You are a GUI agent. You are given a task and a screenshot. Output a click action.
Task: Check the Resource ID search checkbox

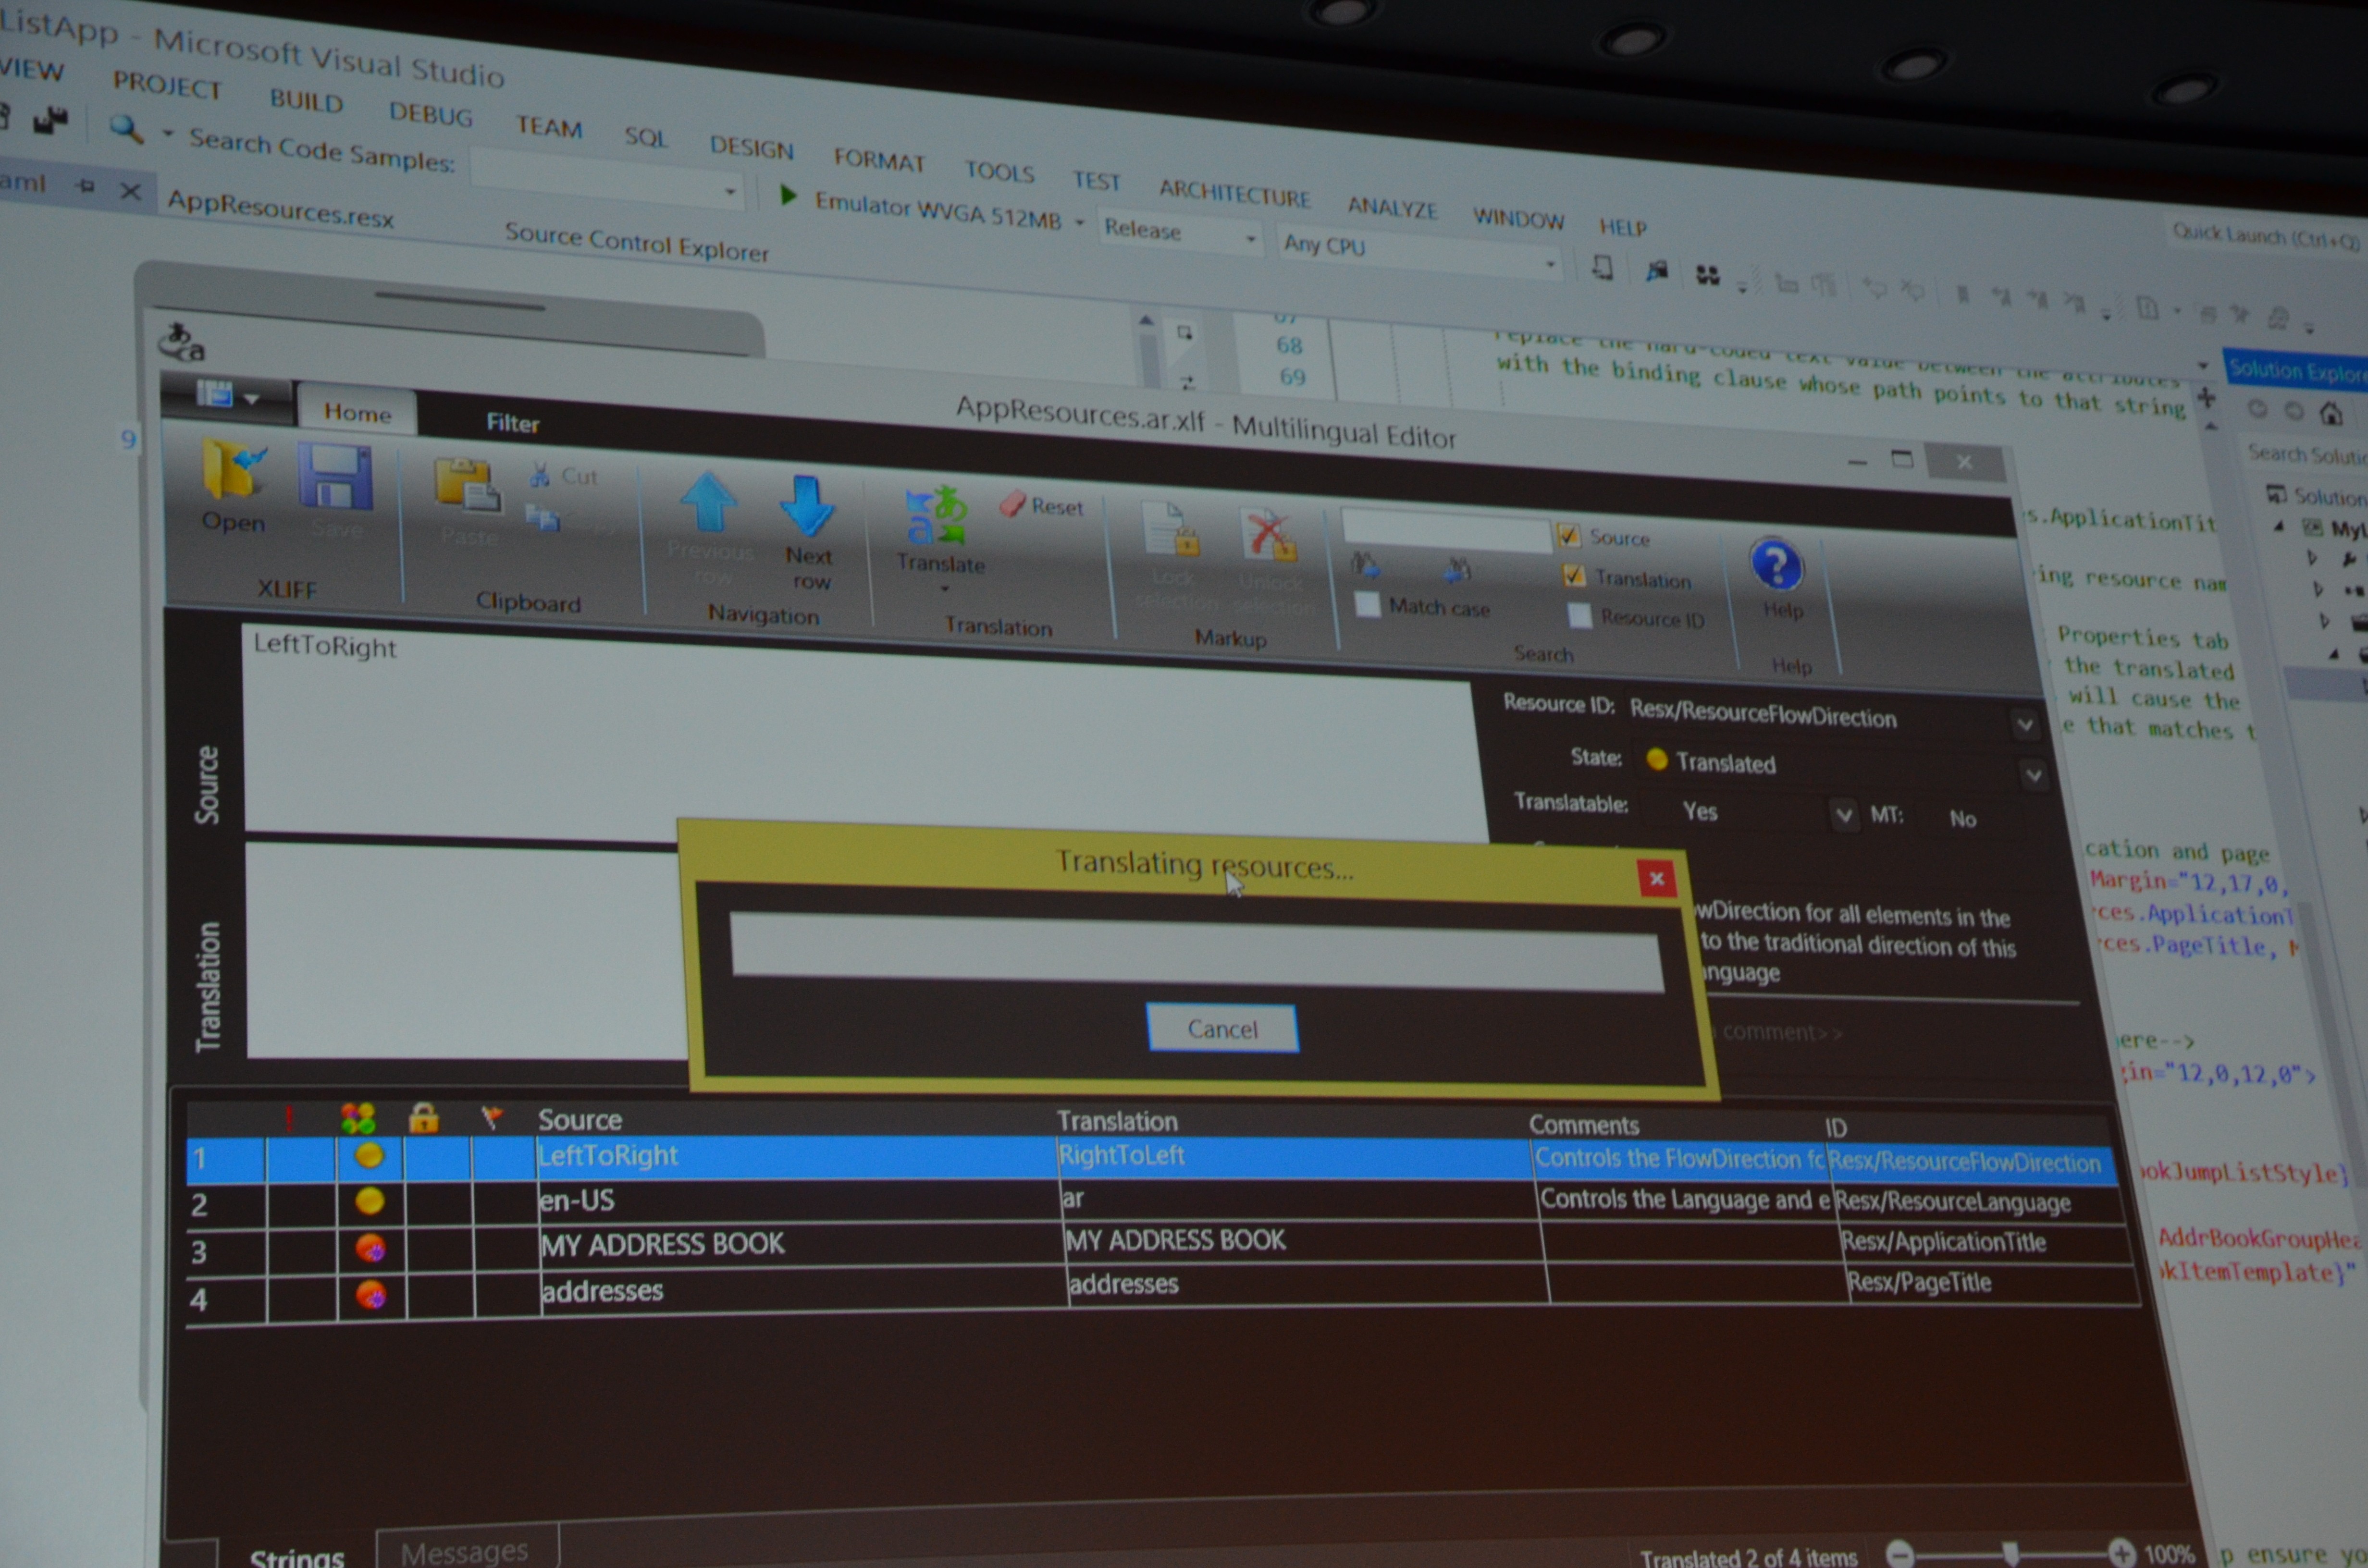coord(1579,615)
